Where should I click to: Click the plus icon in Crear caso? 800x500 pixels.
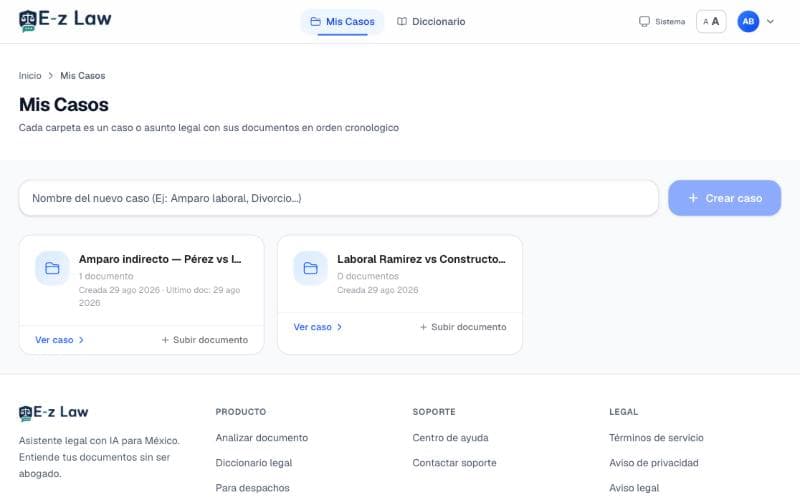coord(693,198)
